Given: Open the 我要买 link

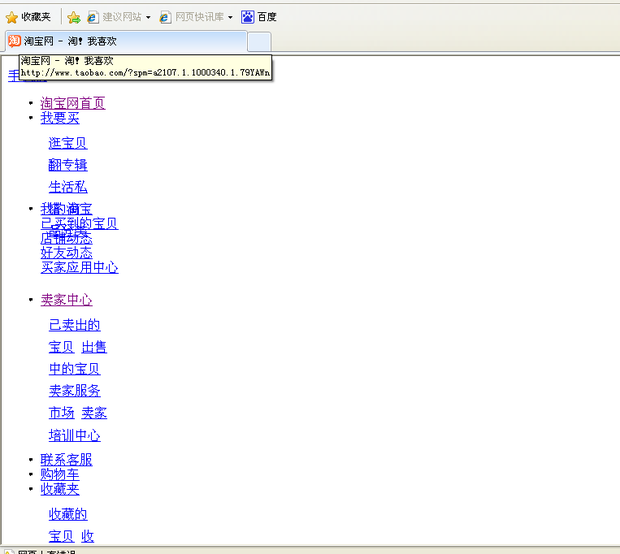Looking at the screenshot, I should (59, 118).
